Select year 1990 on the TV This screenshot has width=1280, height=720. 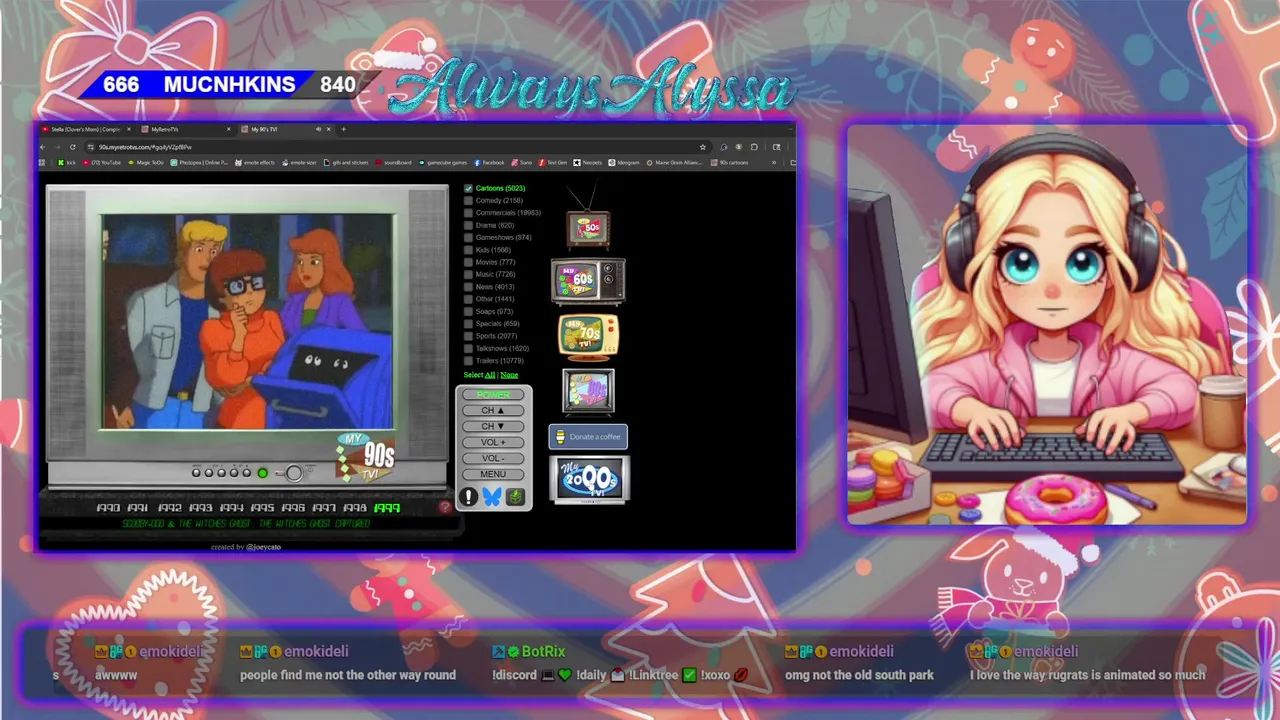[x=108, y=508]
